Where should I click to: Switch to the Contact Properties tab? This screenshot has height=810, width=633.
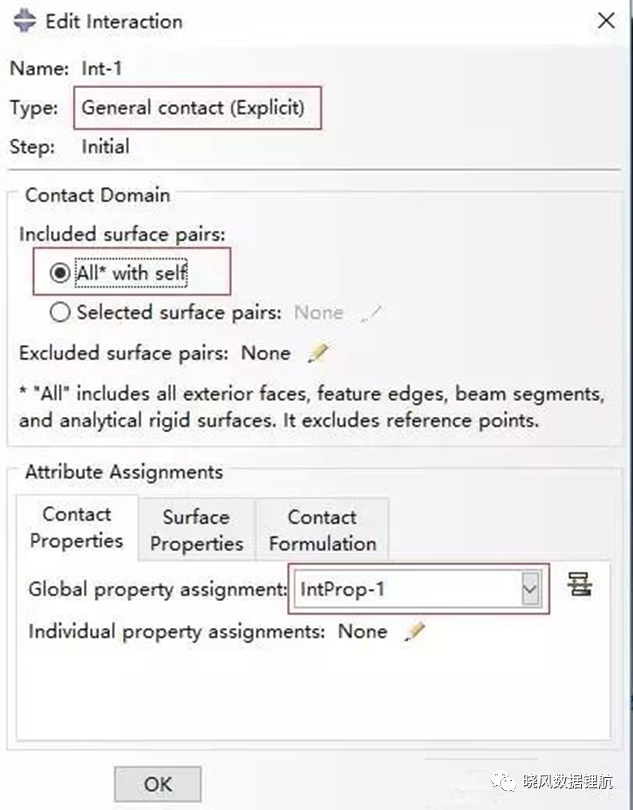(77, 527)
